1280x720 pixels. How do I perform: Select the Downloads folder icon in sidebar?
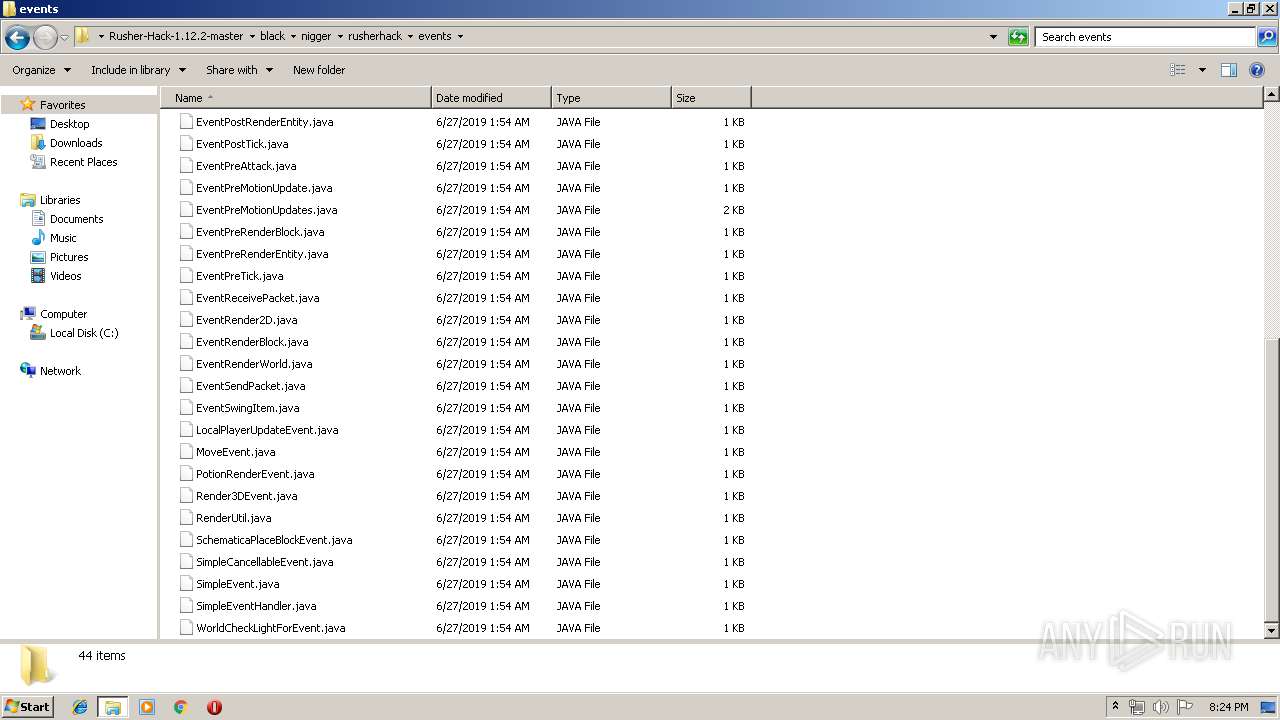(38, 143)
